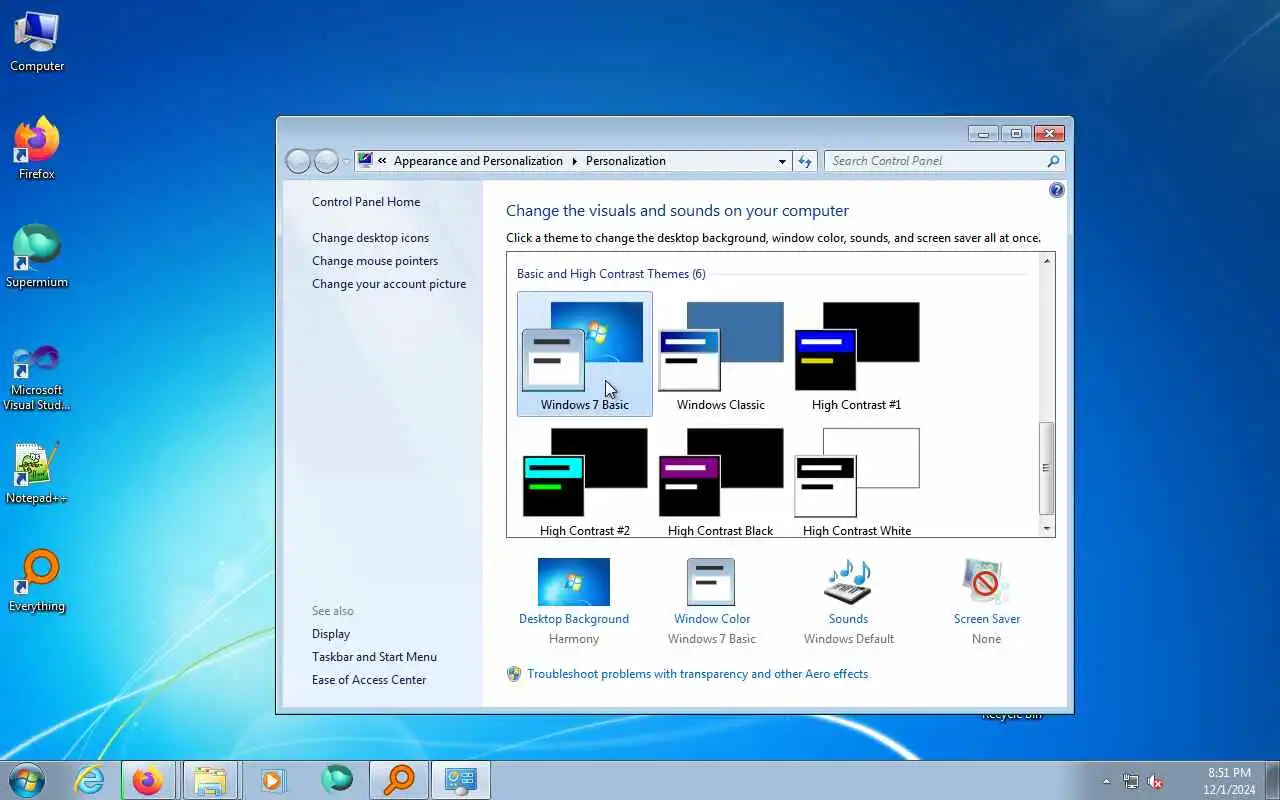Select the Windows 7 Basic theme
The height and width of the screenshot is (800, 1280).
585,354
